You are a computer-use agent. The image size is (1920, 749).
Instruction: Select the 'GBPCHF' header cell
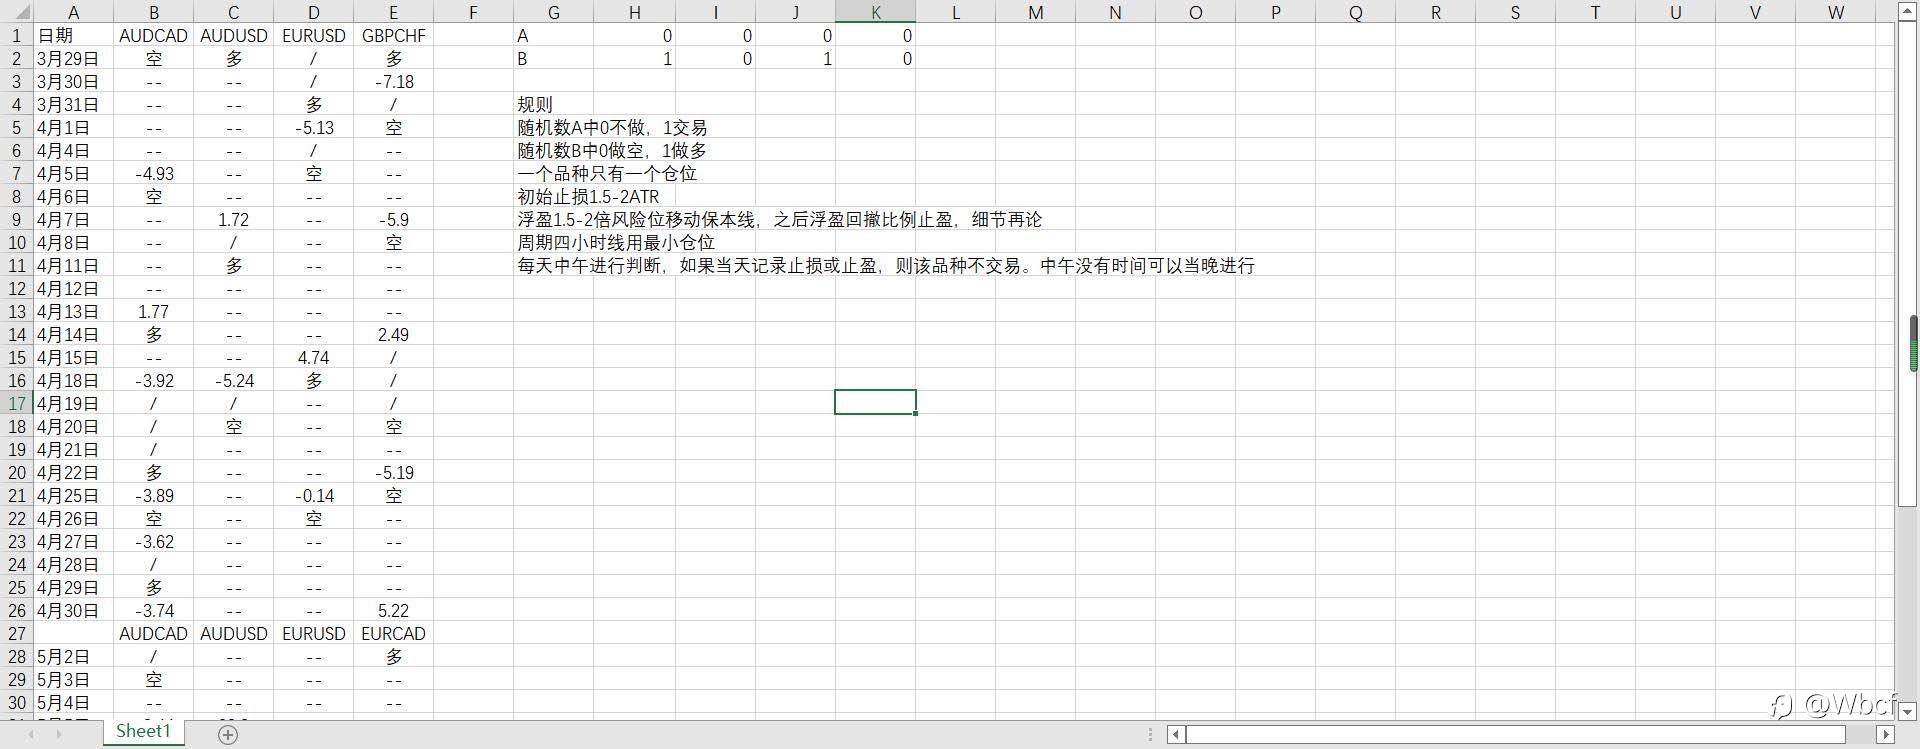393,35
